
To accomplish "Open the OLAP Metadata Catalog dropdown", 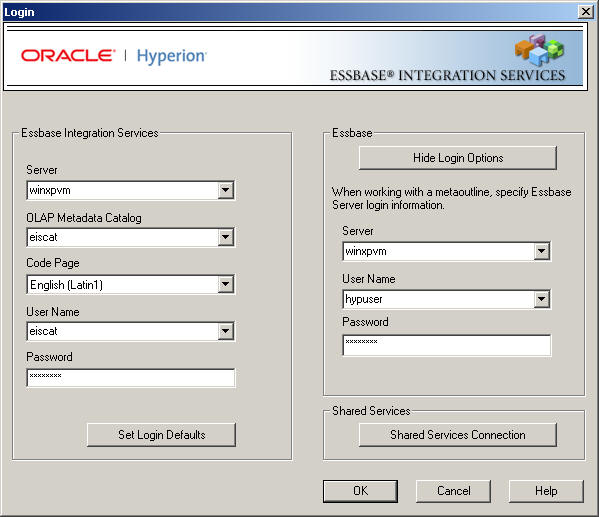I will (225, 237).
